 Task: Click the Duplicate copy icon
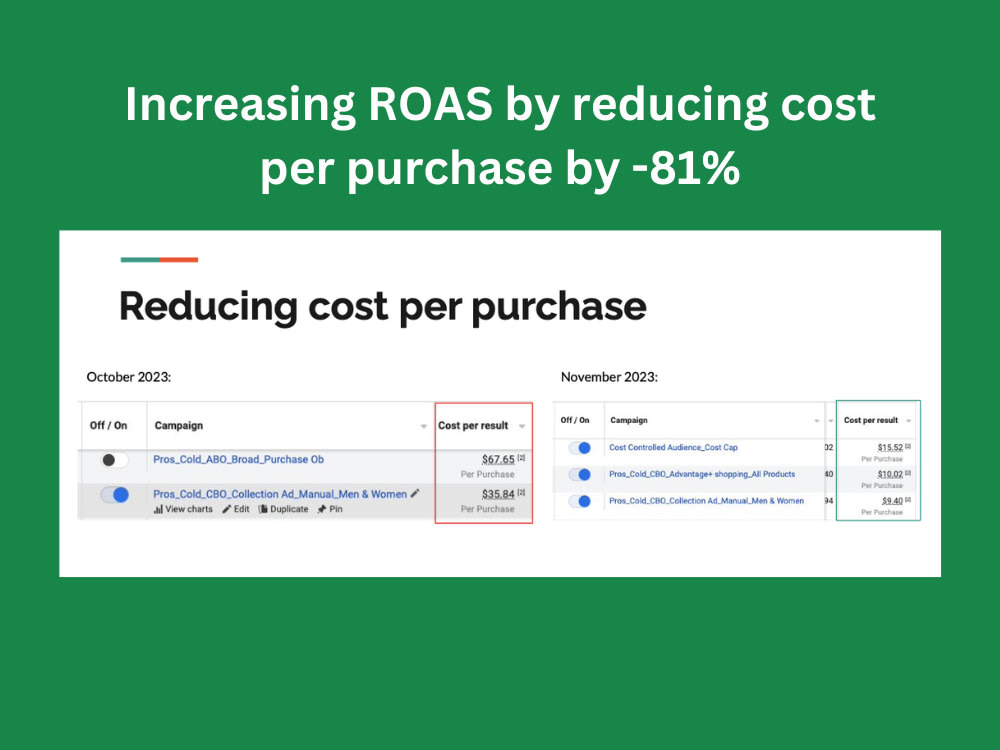tap(263, 509)
